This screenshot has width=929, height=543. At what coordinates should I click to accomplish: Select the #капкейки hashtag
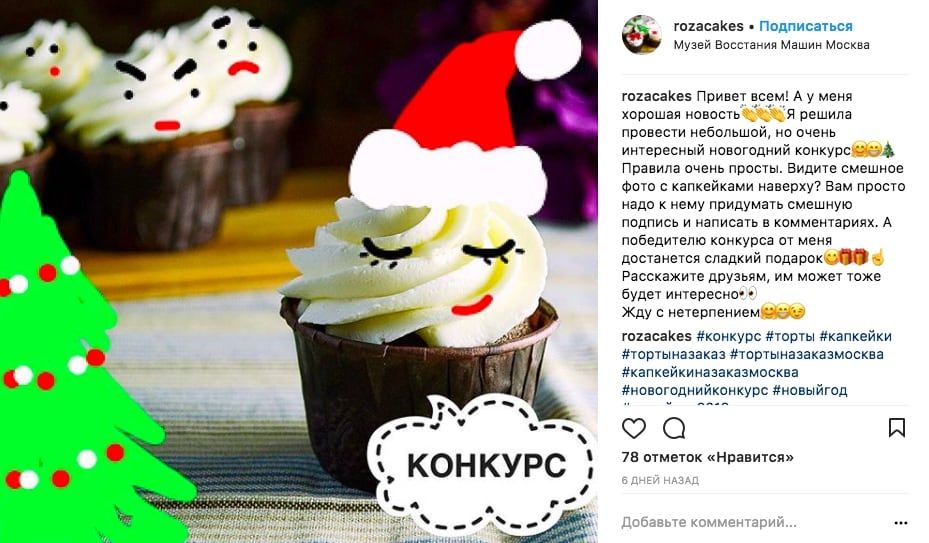pos(855,336)
